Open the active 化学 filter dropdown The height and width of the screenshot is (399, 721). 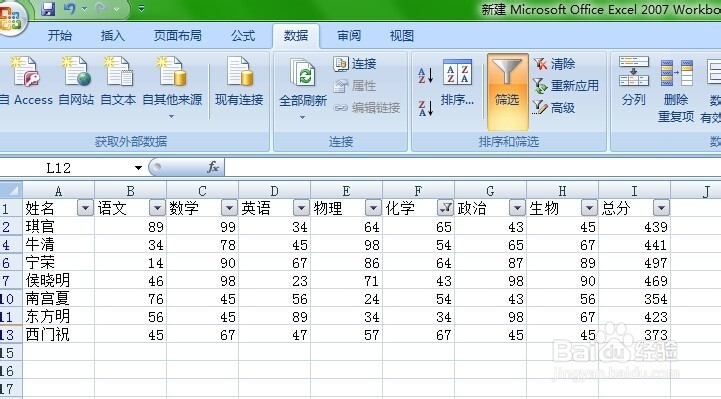445,208
